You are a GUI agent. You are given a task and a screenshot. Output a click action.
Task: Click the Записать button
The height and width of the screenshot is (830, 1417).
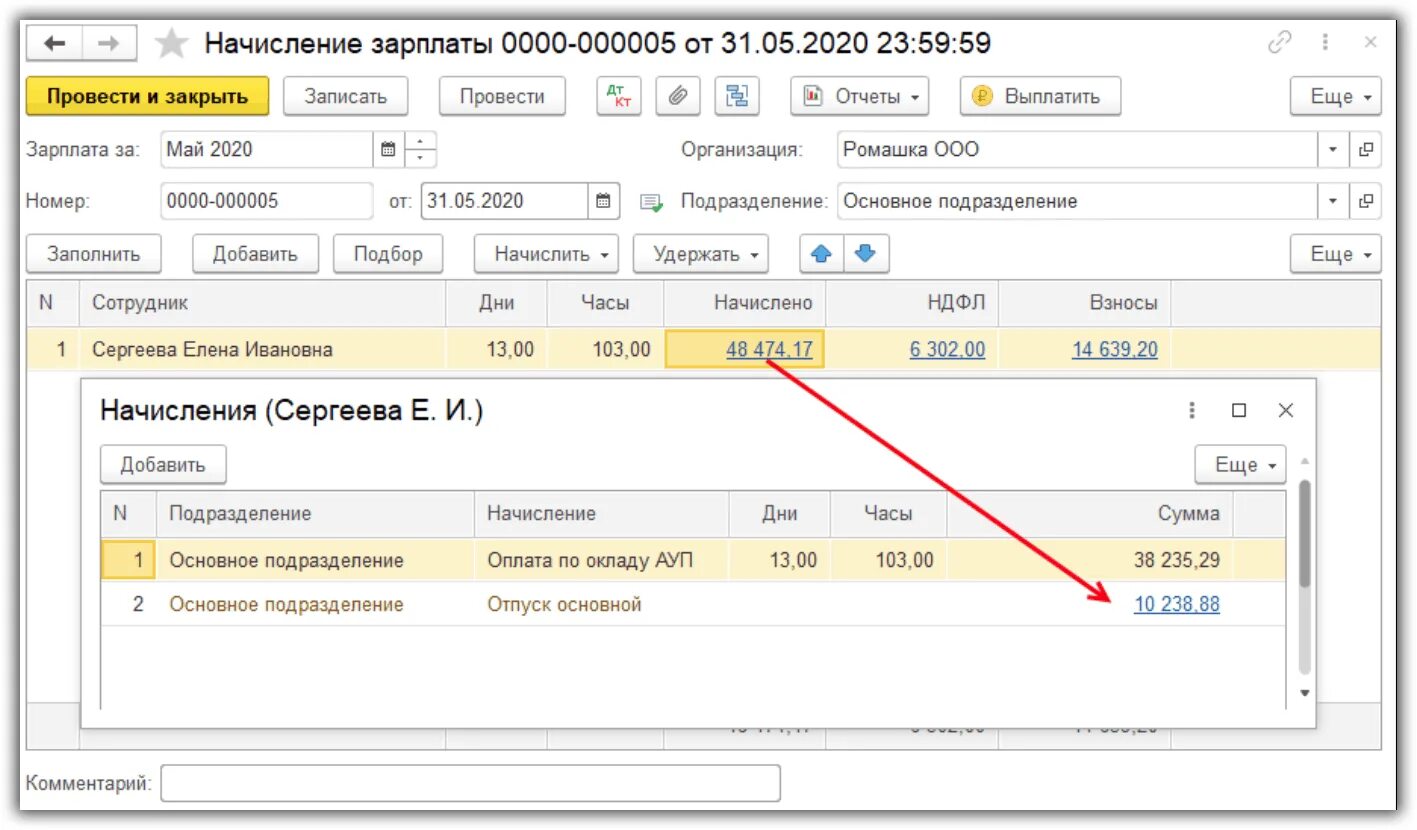345,96
